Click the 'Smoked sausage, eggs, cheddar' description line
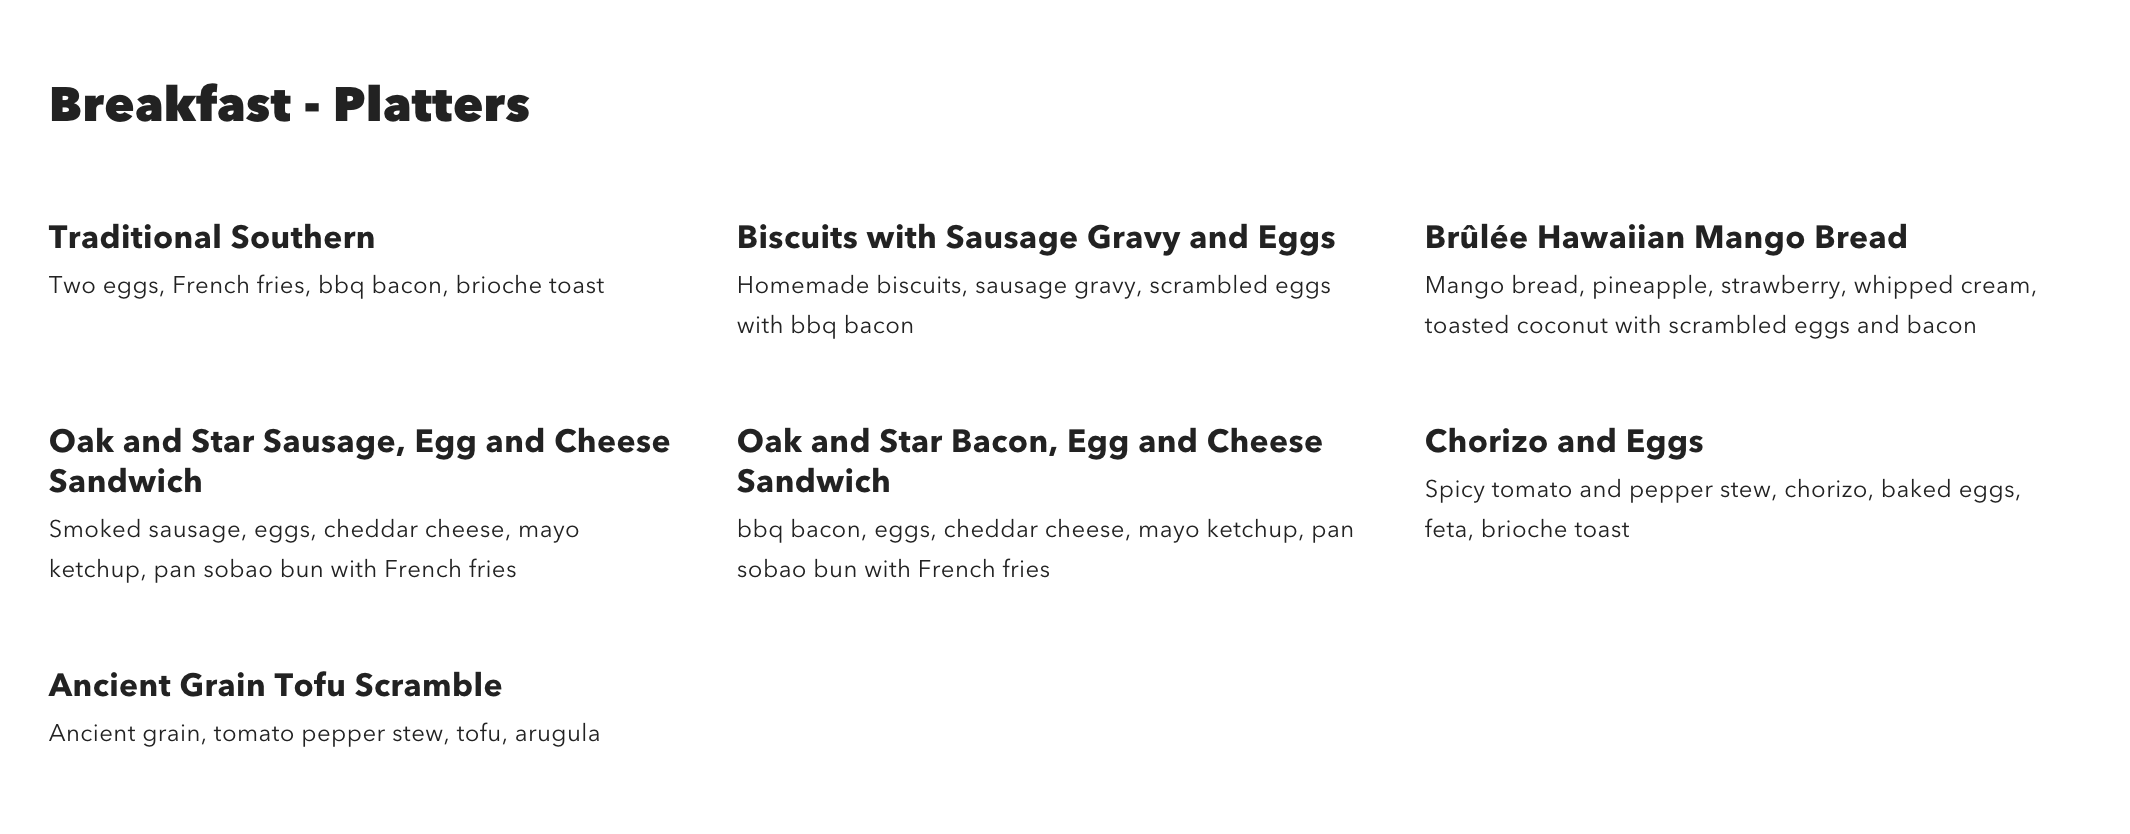This screenshot has height=834, width=2130. click(314, 530)
